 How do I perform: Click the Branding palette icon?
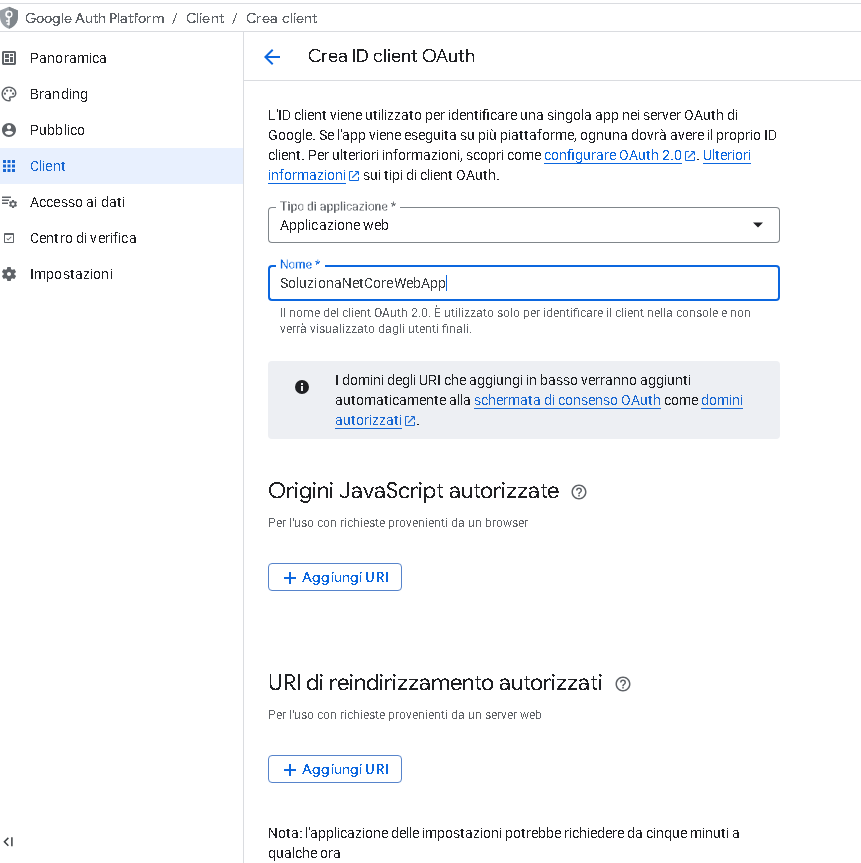tap(9, 94)
